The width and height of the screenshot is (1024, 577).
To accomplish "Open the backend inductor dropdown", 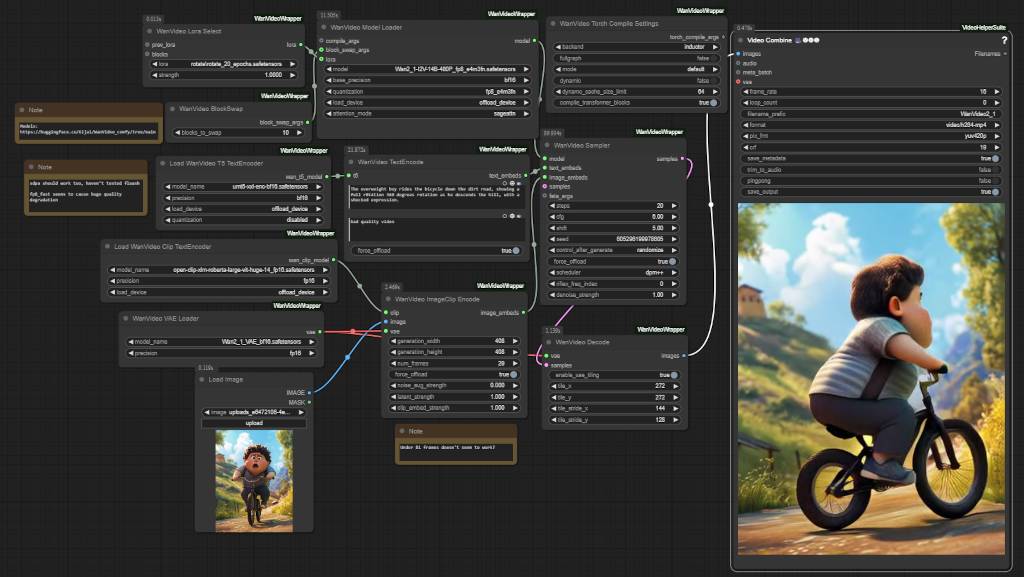I will (636, 47).
